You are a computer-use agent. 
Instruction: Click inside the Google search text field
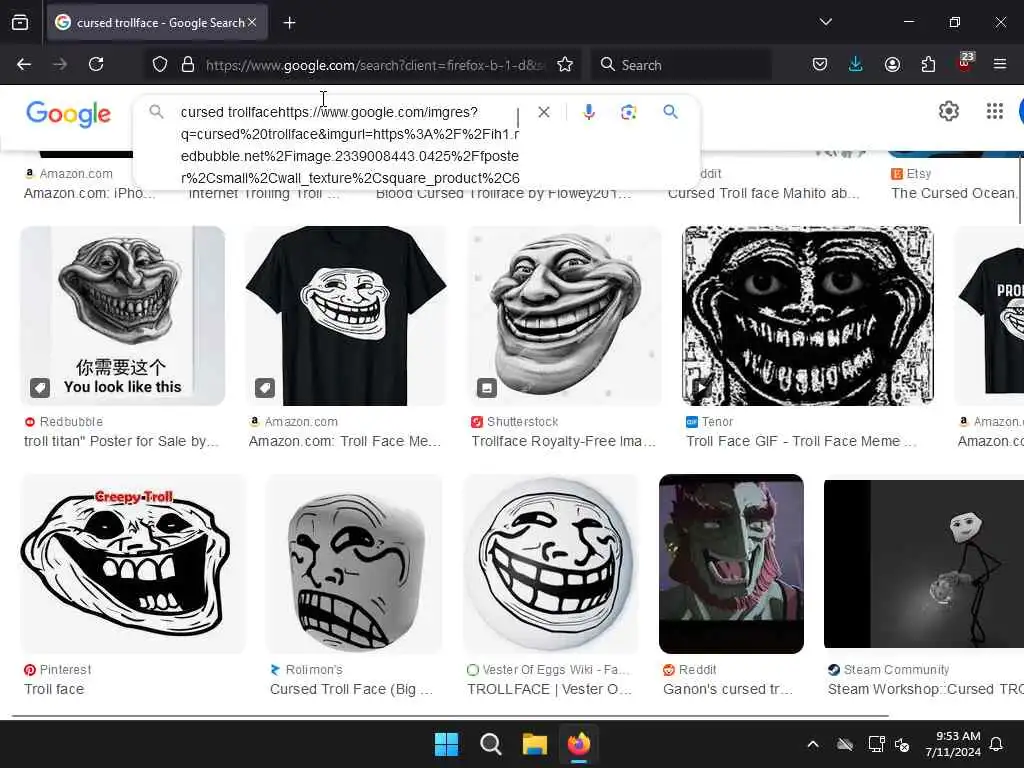pyautogui.click(x=349, y=145)
